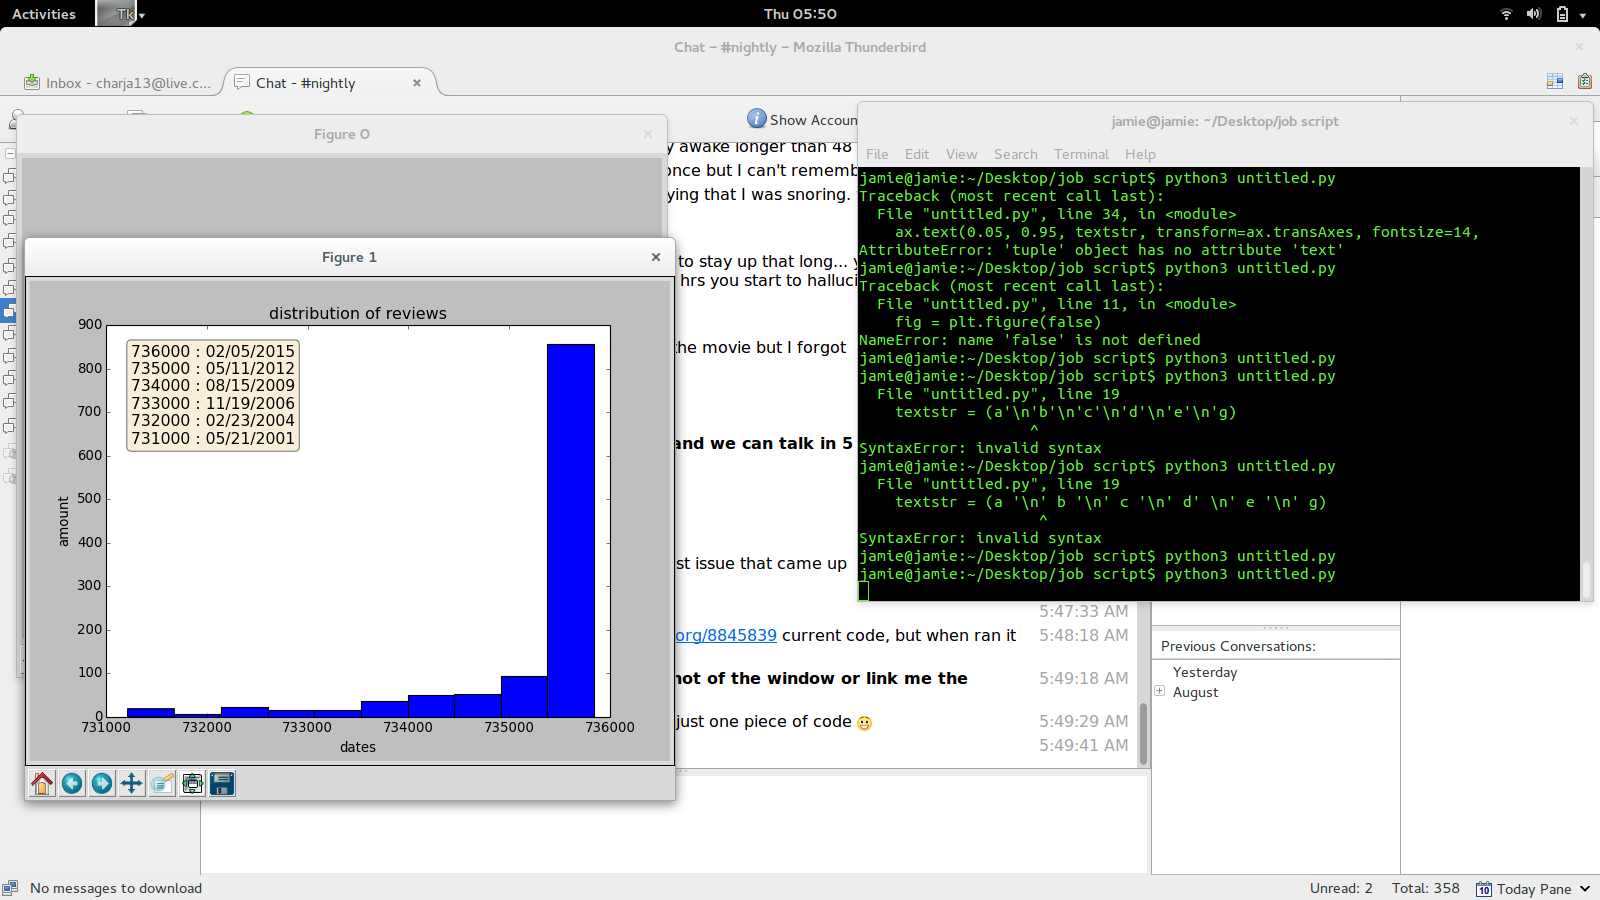Click the NameError line in the terminal
1600x900 pixels.
pyautogui.click(x=1030, y=340)
